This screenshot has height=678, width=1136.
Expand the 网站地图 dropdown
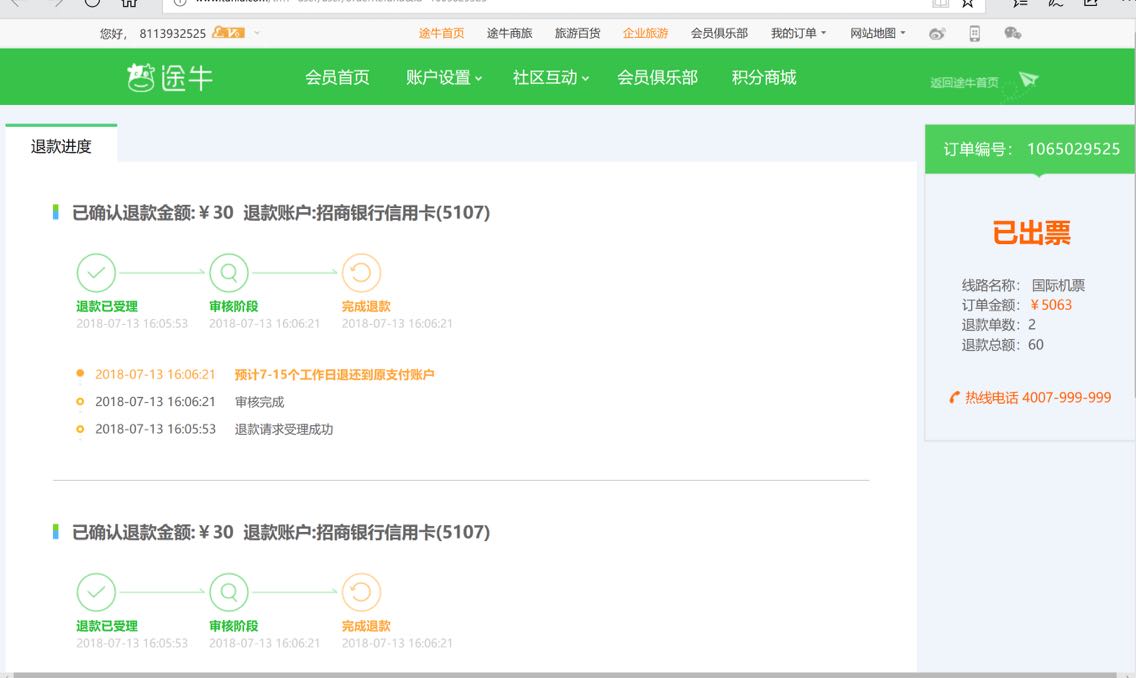[877, 33]
